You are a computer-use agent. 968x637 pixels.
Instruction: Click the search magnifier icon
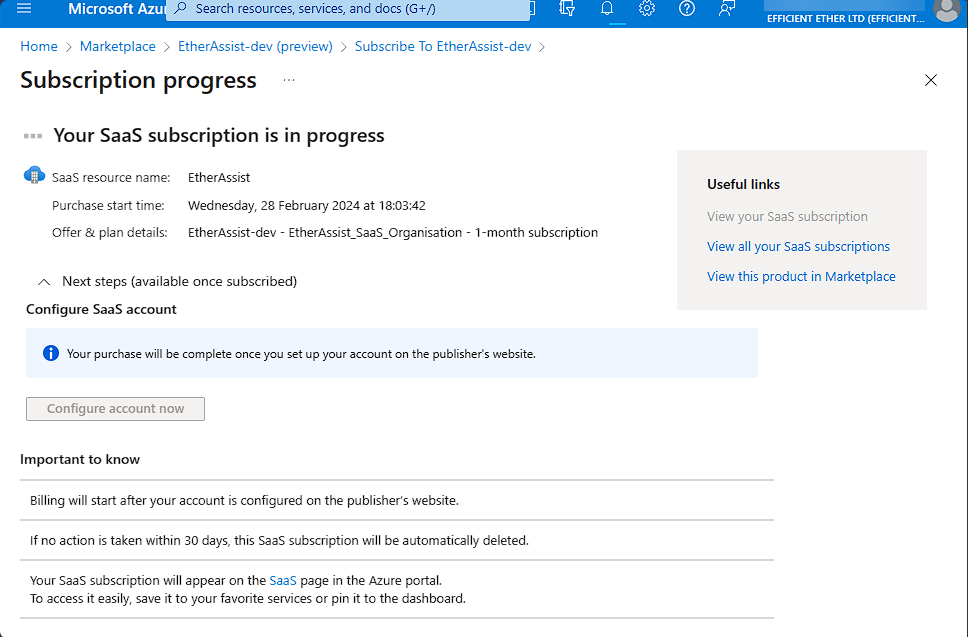click(x=180, y=9)
